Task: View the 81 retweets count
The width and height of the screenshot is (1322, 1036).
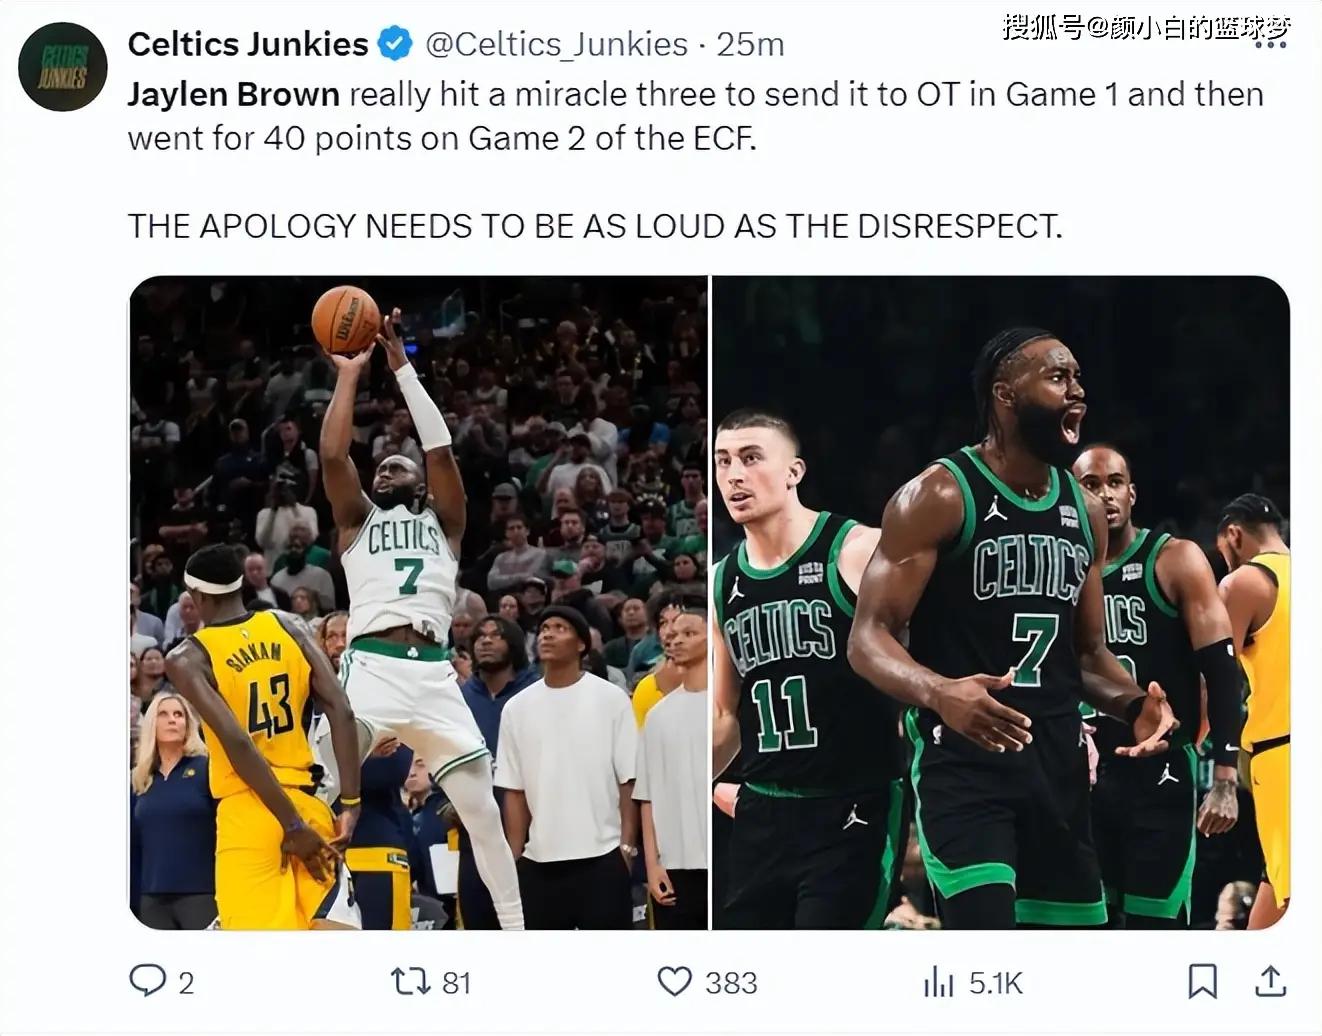Action: (x=456, y=983)
